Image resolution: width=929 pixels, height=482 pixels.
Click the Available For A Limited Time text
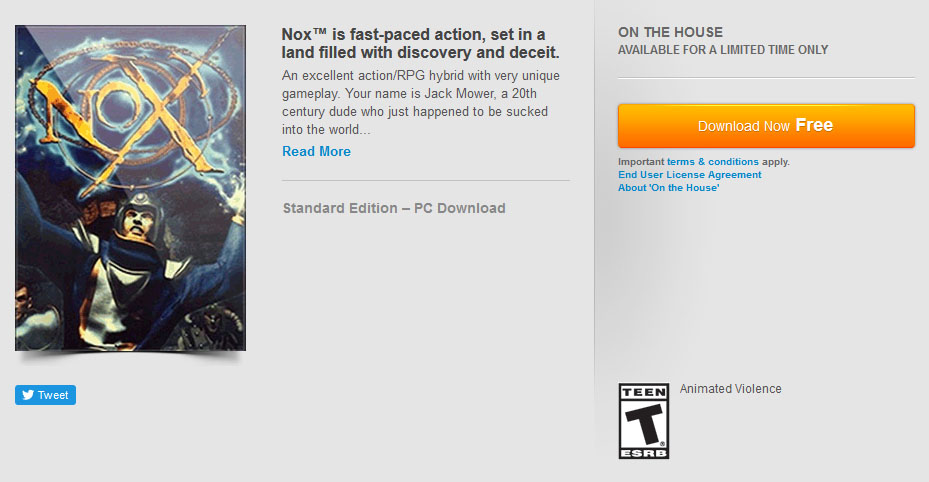pos(723,50)
